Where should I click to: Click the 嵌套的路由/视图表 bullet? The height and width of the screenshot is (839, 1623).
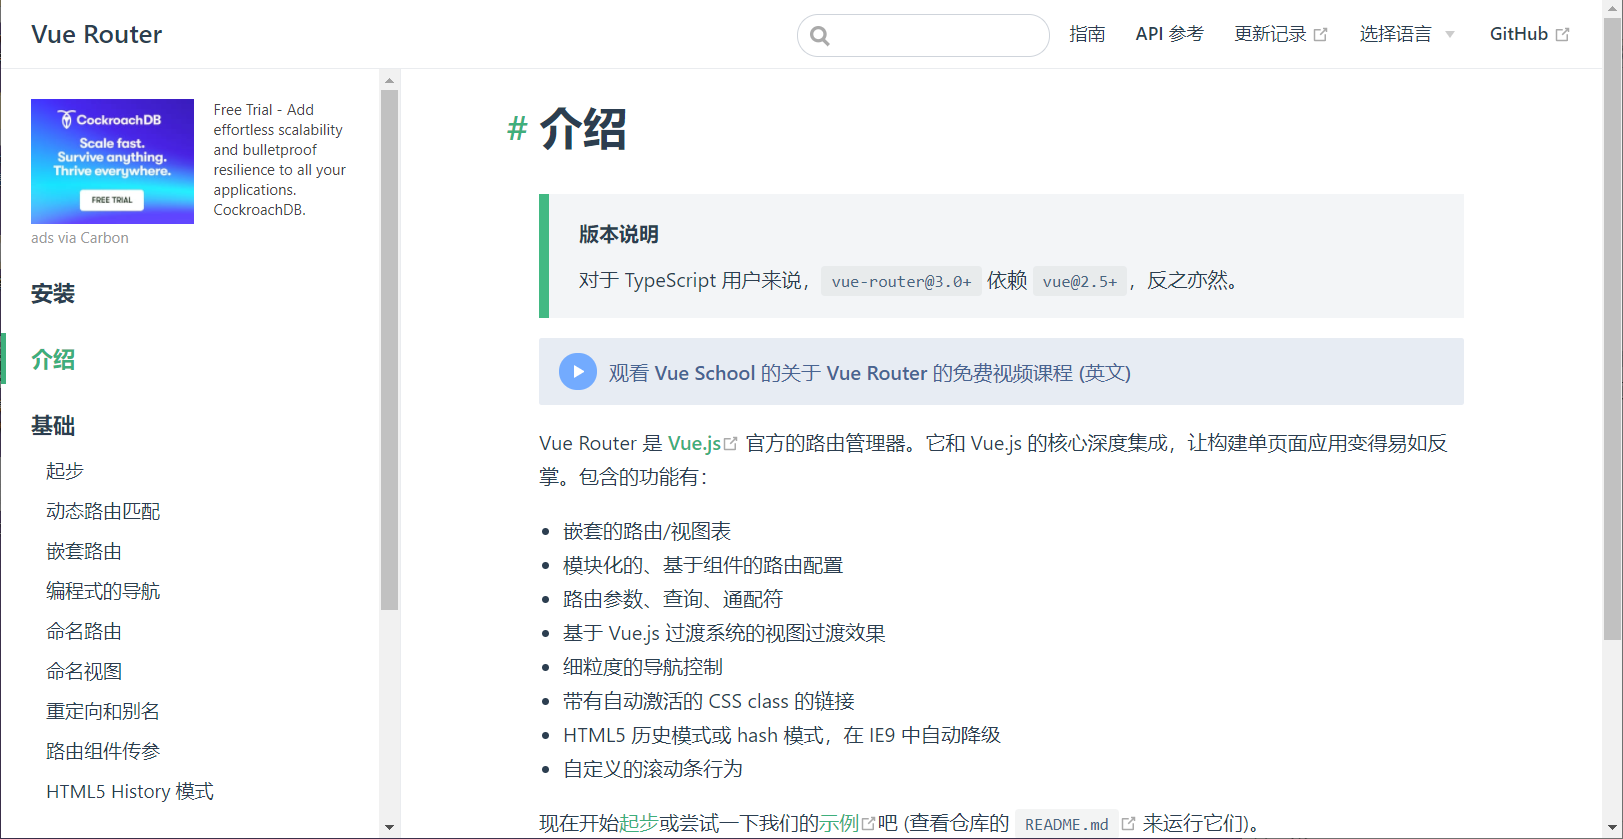click(647, 531)
